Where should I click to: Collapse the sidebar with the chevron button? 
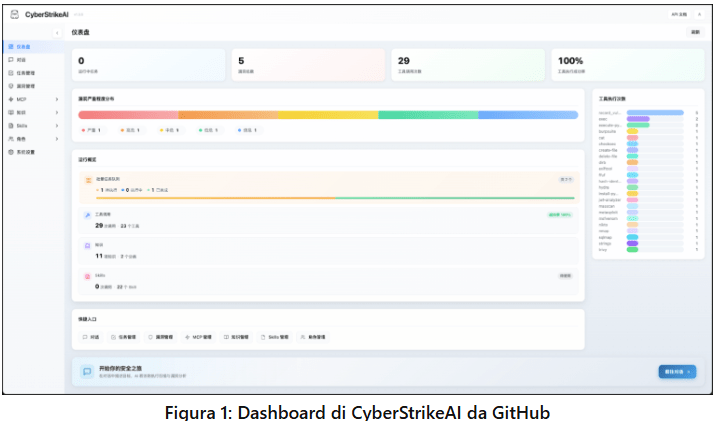[x=57, y=33]
